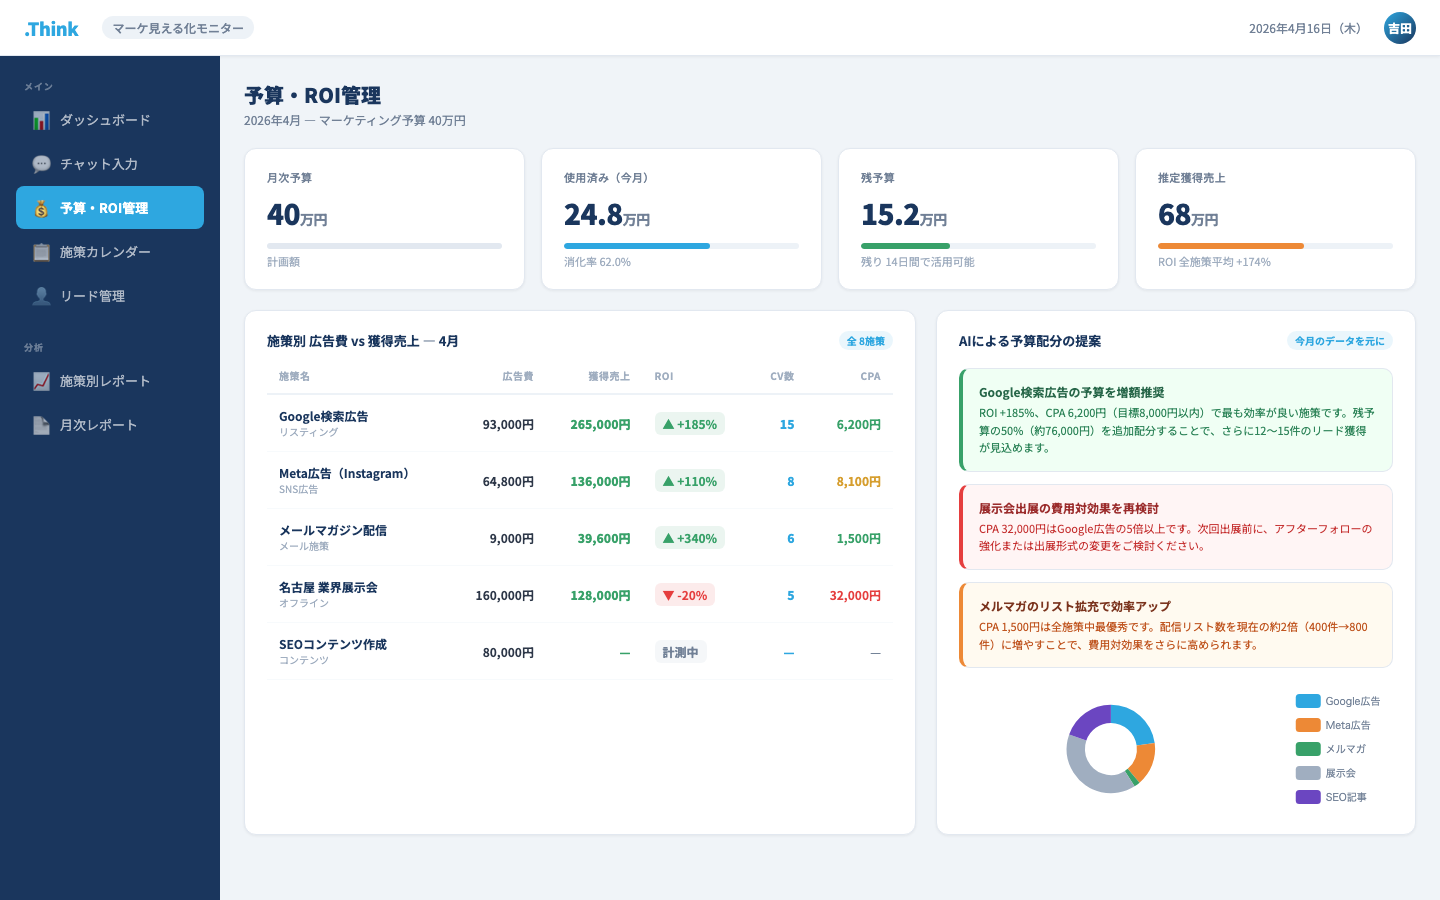Select the 名古屋 業界展示会 row name

(x=328, y=587)
